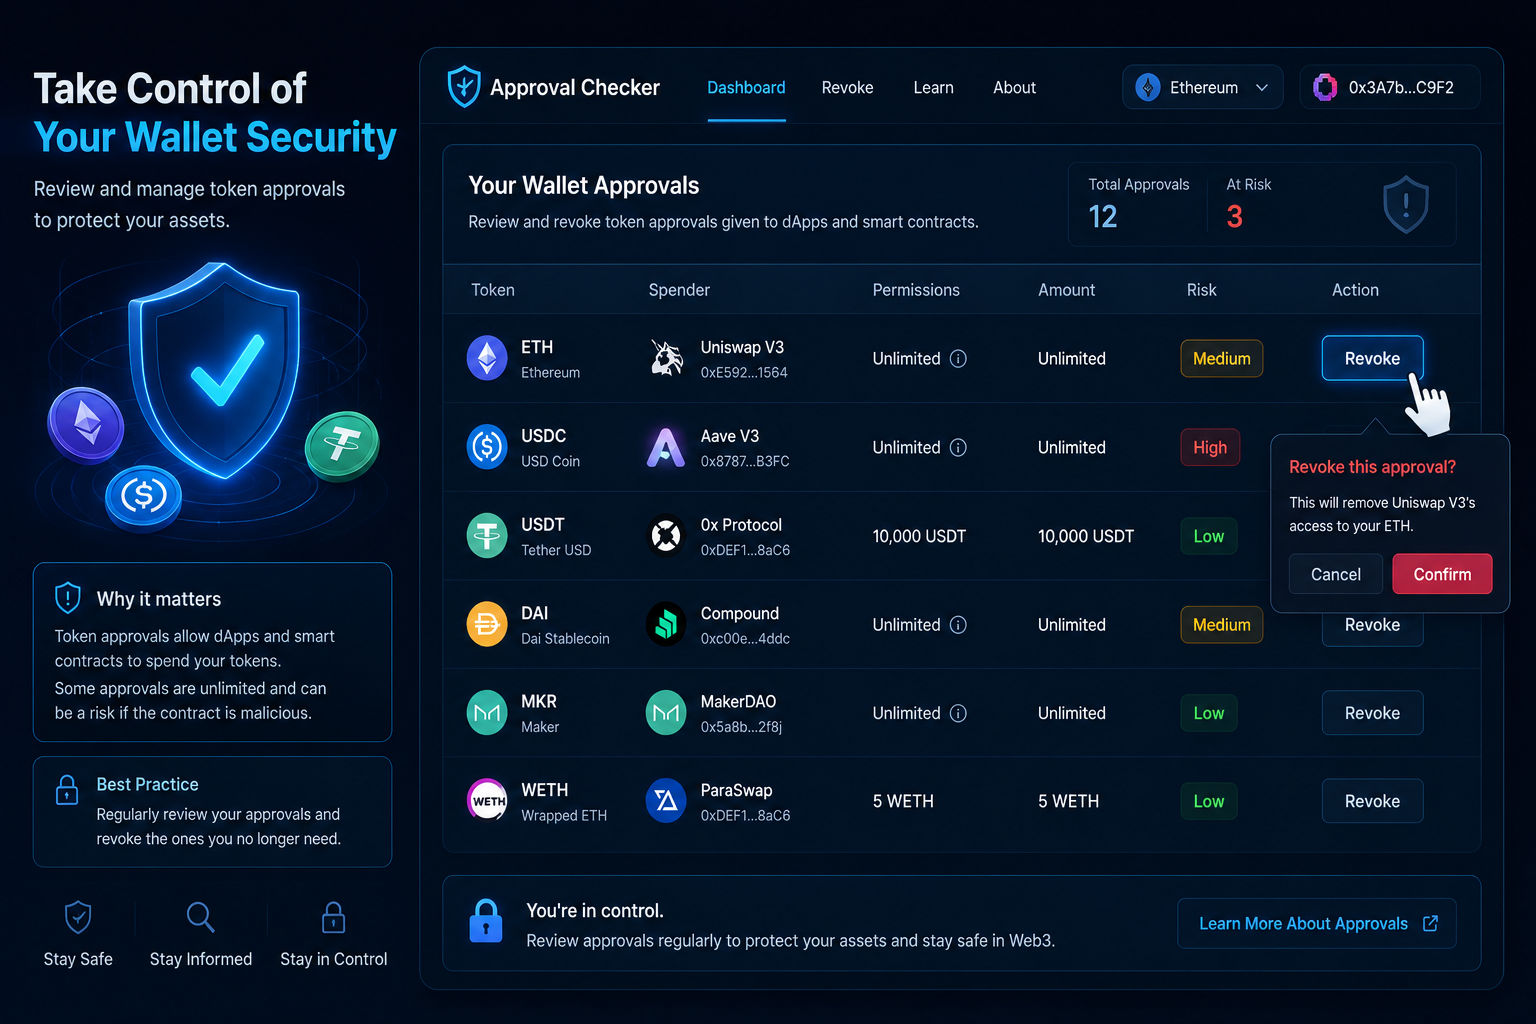
Task: Click the Compound spender icon
Action: point(666,624)
